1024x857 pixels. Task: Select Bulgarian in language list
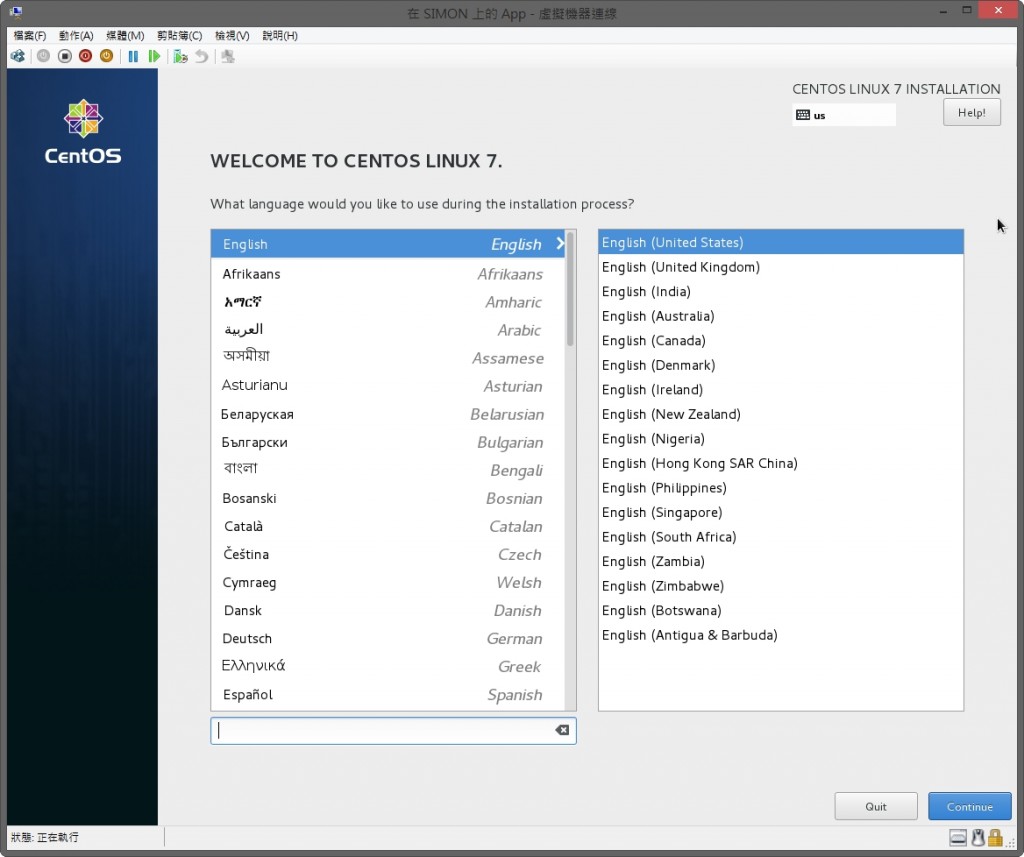pos(388,442)
